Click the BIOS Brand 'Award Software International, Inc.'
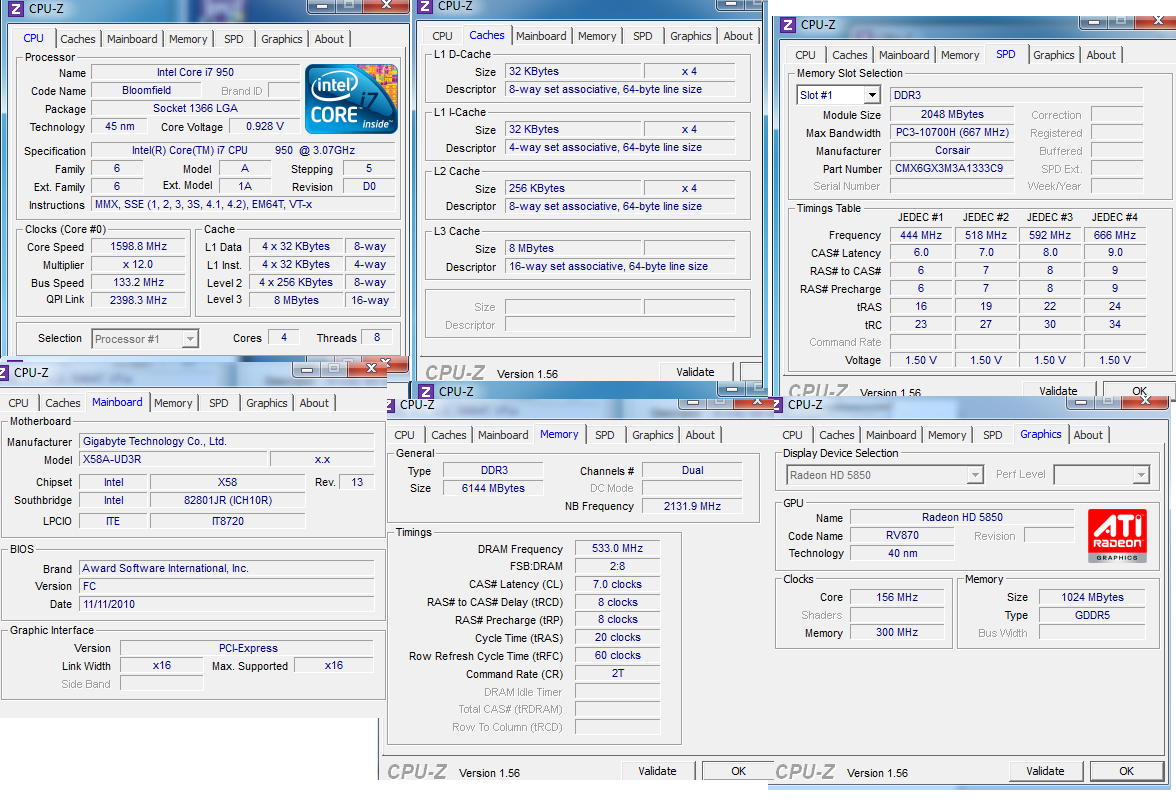Image resolution: width=1176 pixels, height=804 pixels. pyautogui.click(x=226, y=568)
